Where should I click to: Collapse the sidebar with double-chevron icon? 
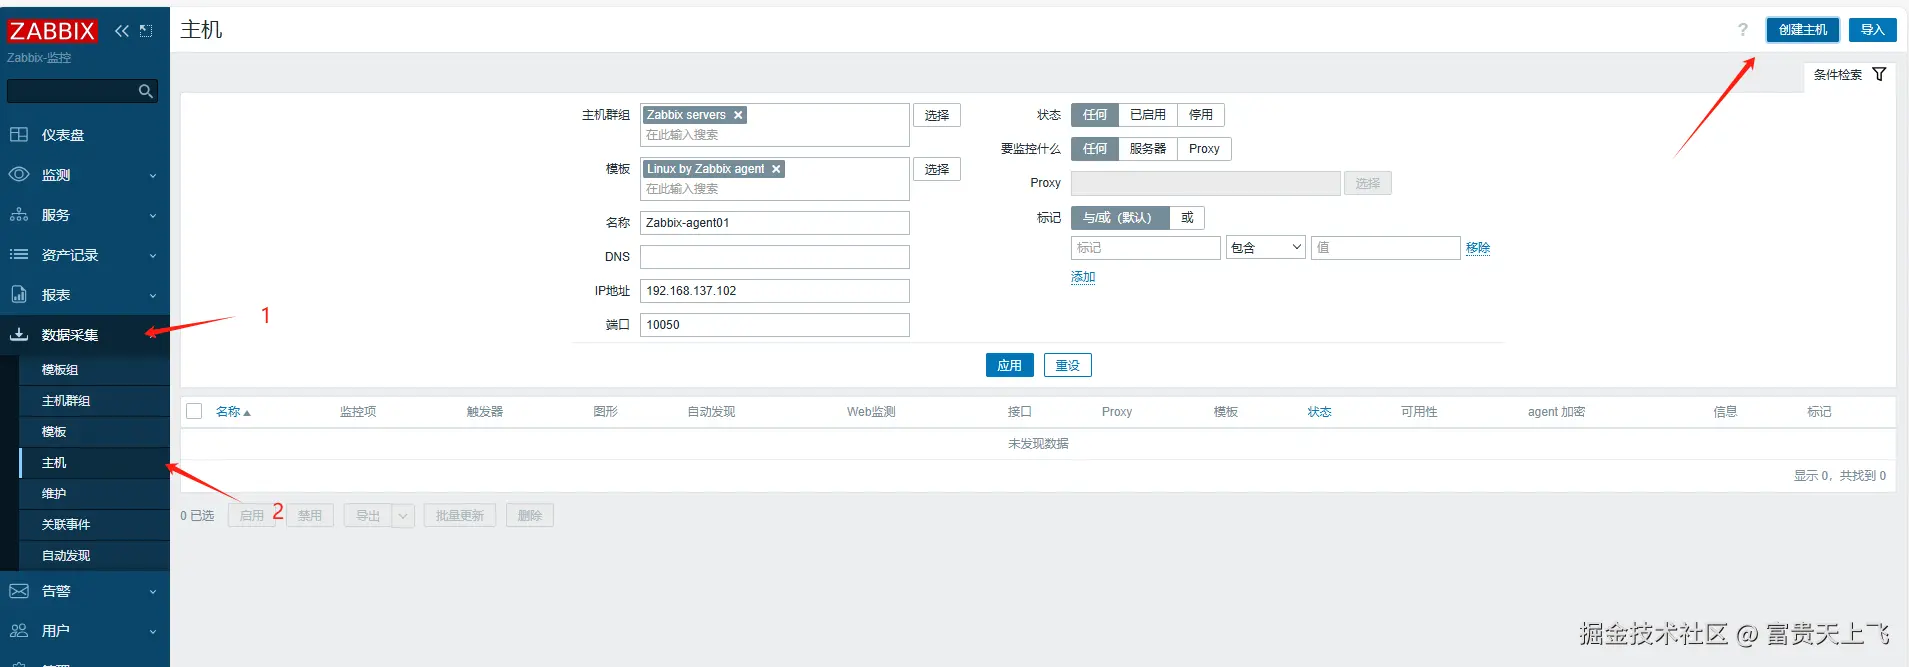(x=122, y=31)
